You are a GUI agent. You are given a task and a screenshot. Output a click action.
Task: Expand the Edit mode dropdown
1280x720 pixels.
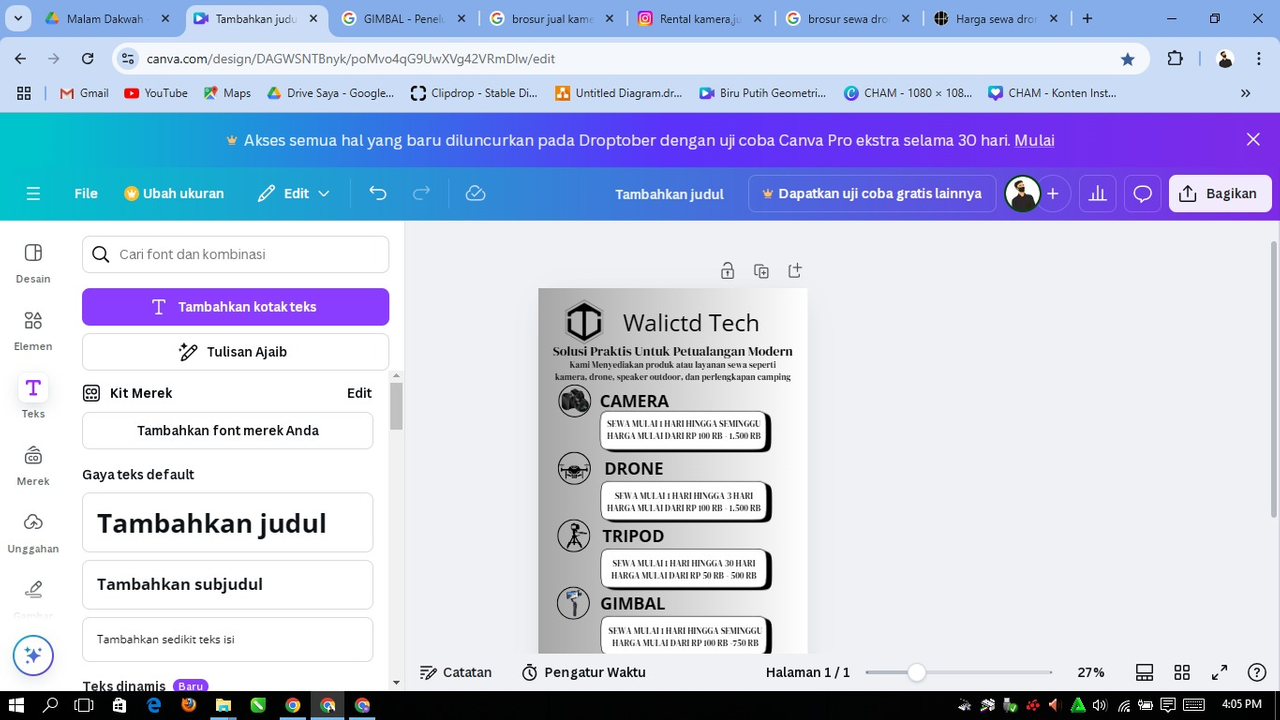point(294,194)
